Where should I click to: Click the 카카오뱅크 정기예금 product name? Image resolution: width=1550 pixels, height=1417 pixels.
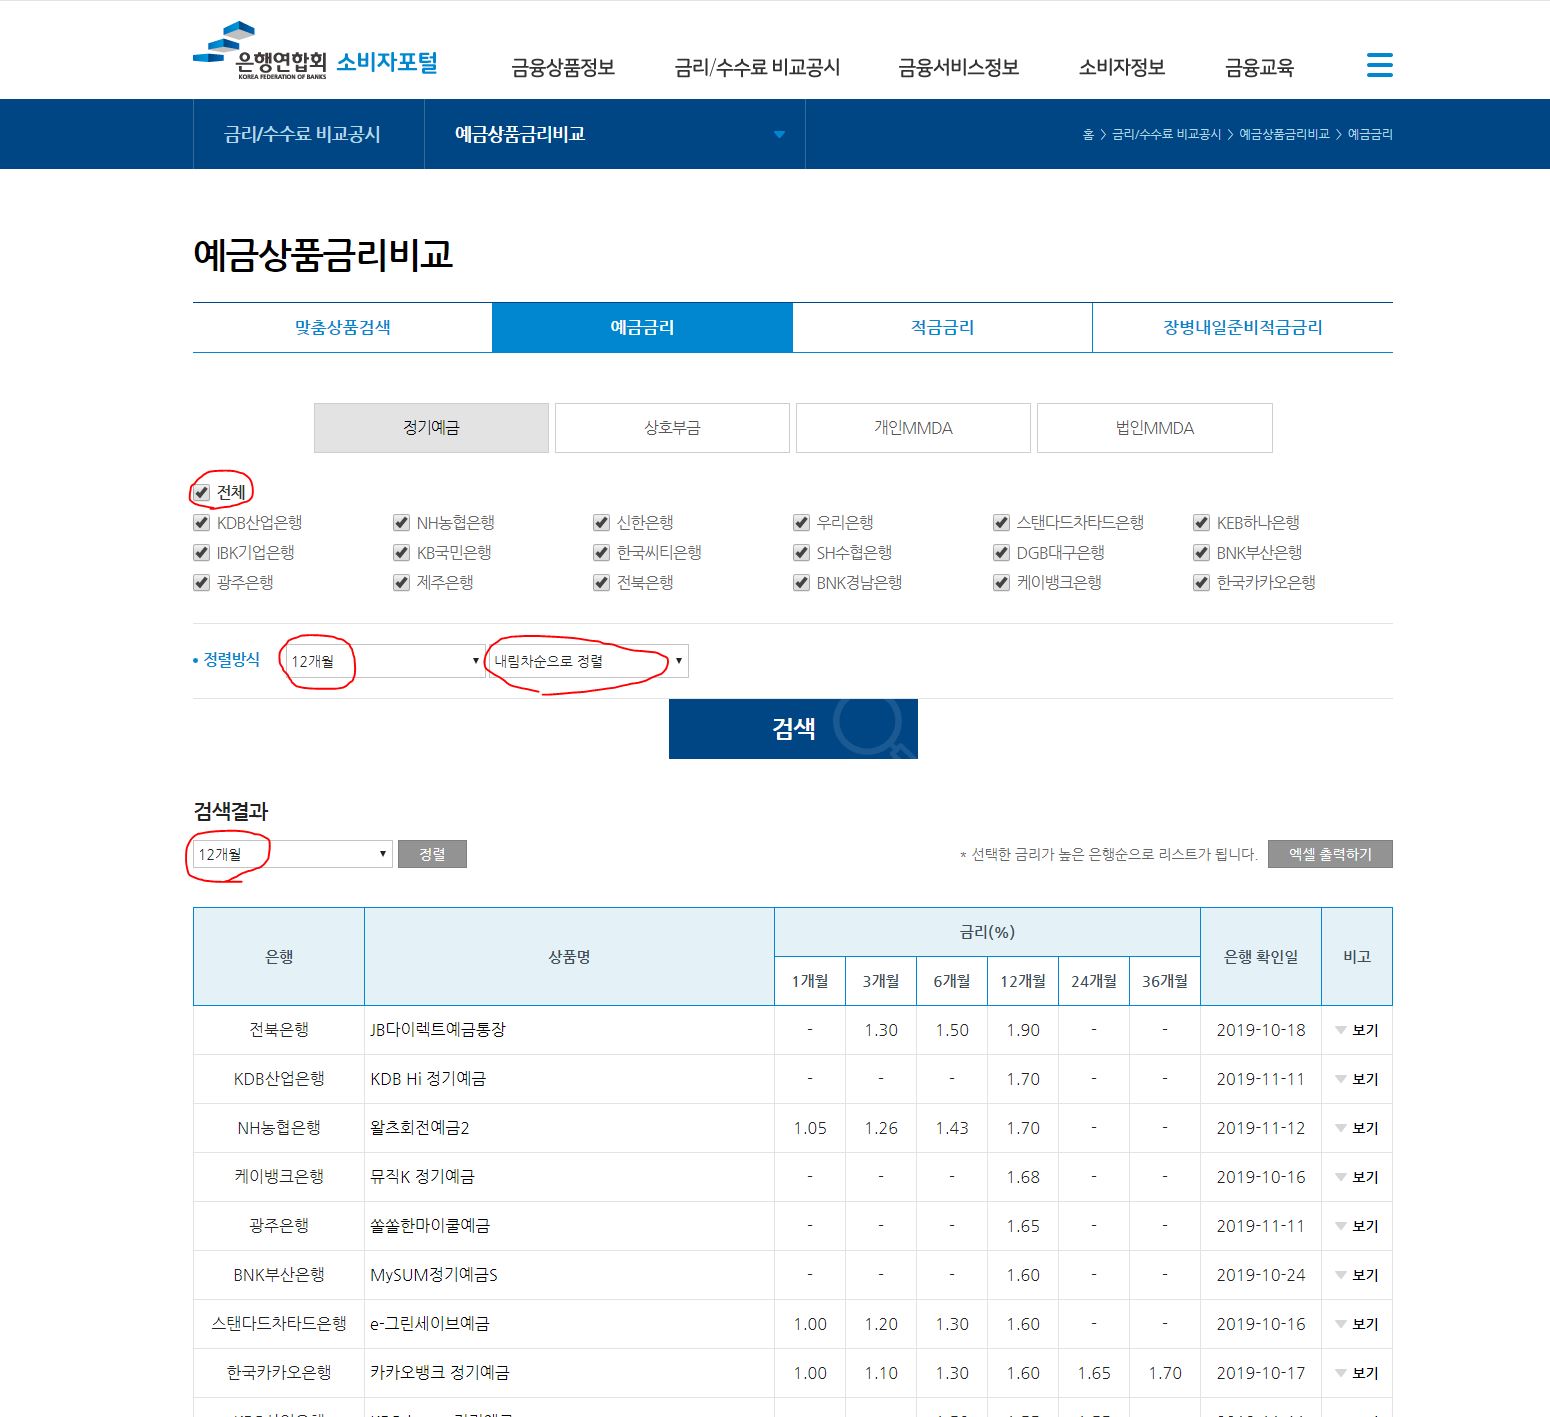pyautogui.click(x=440, y=1373)
